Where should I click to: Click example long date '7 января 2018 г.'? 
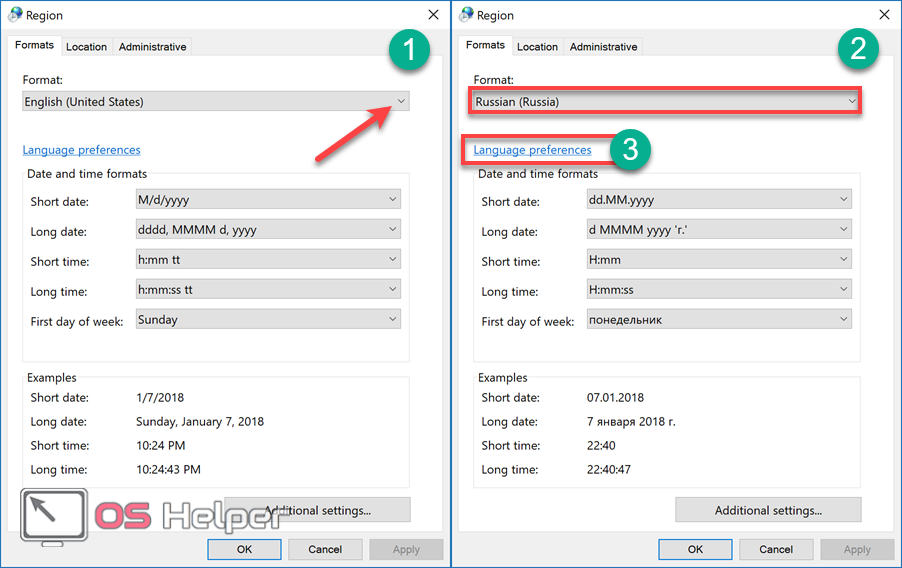631,421
